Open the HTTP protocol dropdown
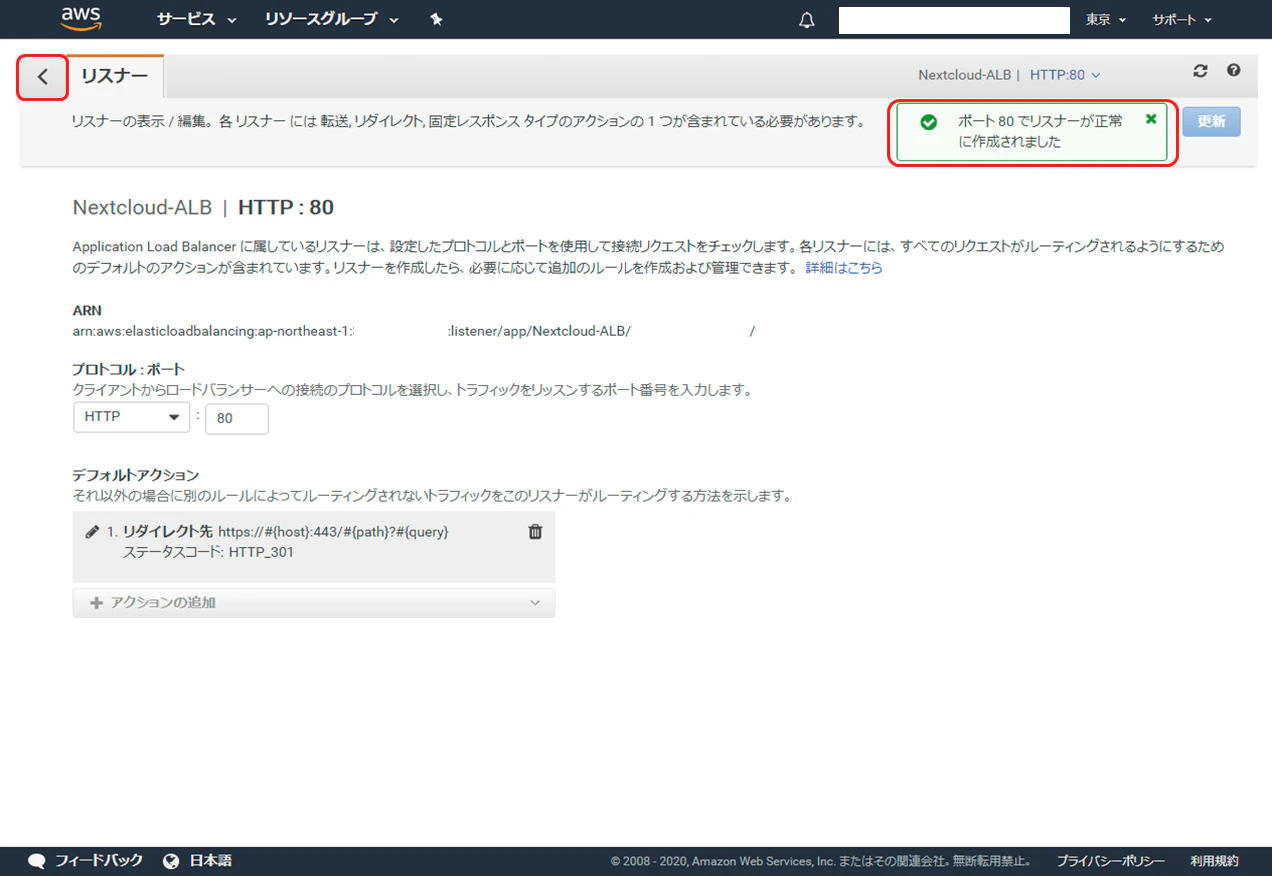1272x876 pixels. pos(131,417)
